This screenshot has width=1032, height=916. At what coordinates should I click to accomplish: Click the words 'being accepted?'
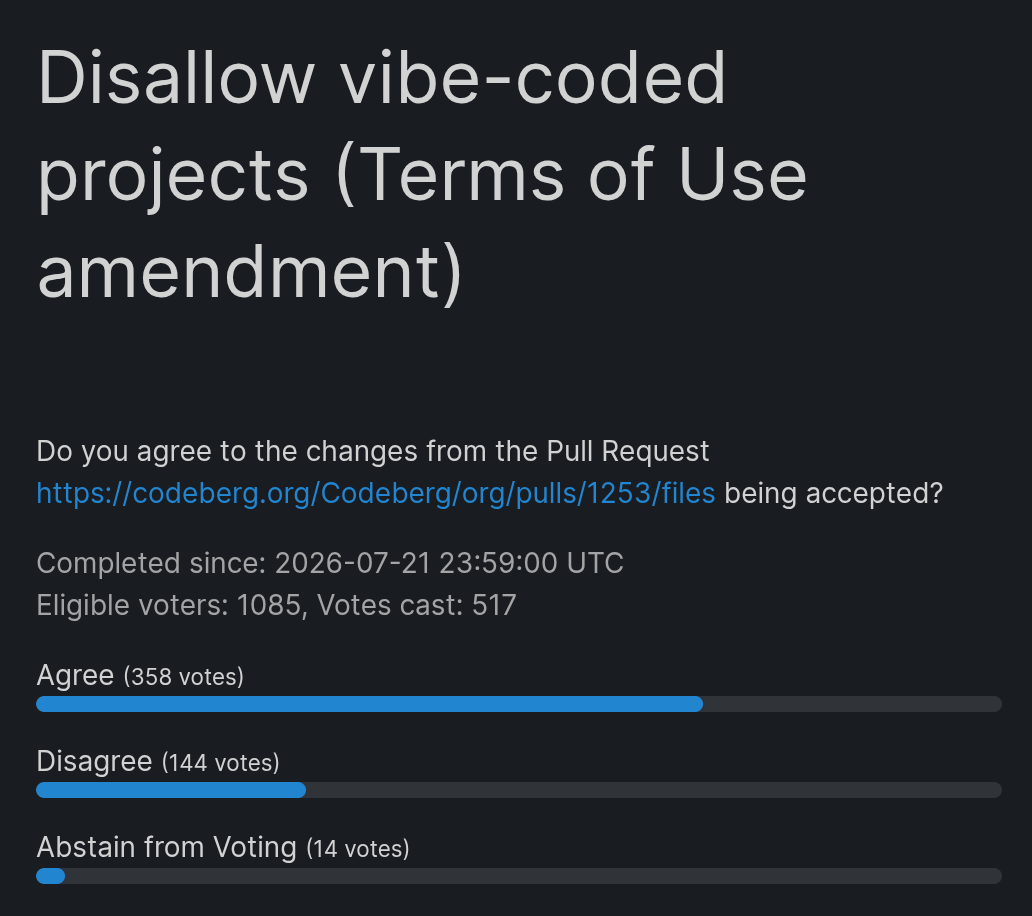click(833, 494)
